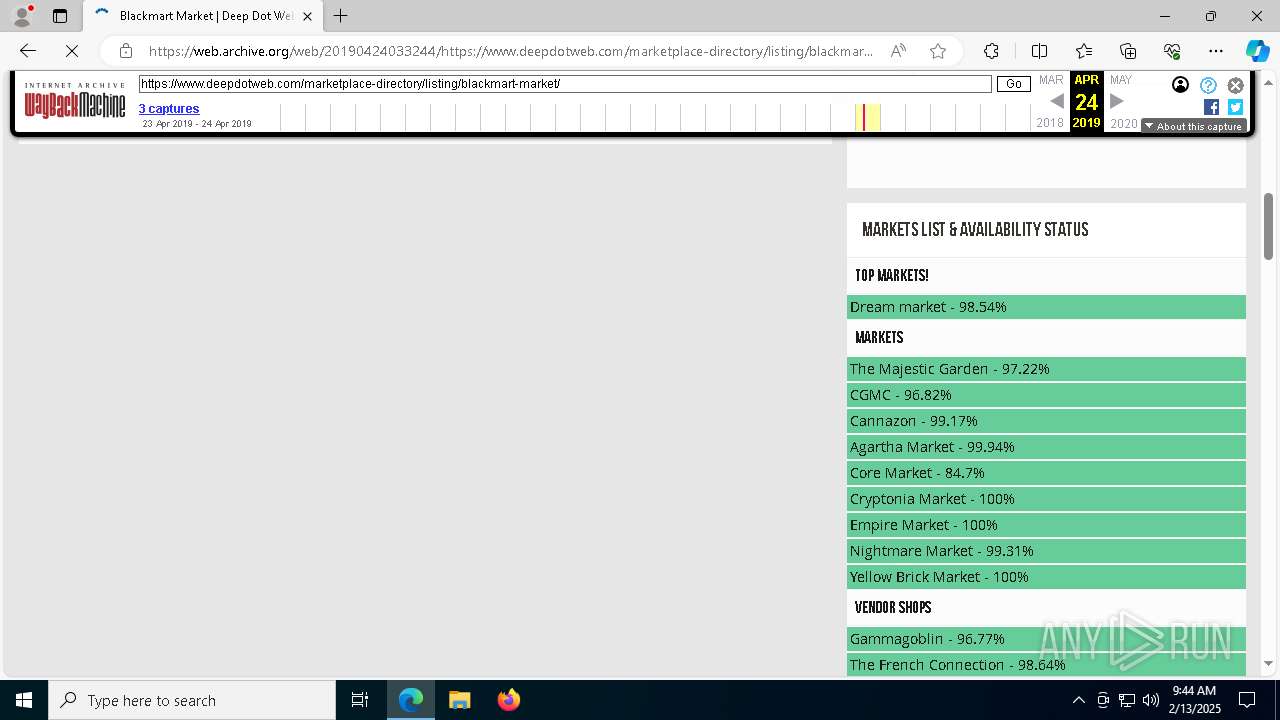Share the capture on Twitter
The width and height of the screenshot is (1280, 720).
(1235, 107)
